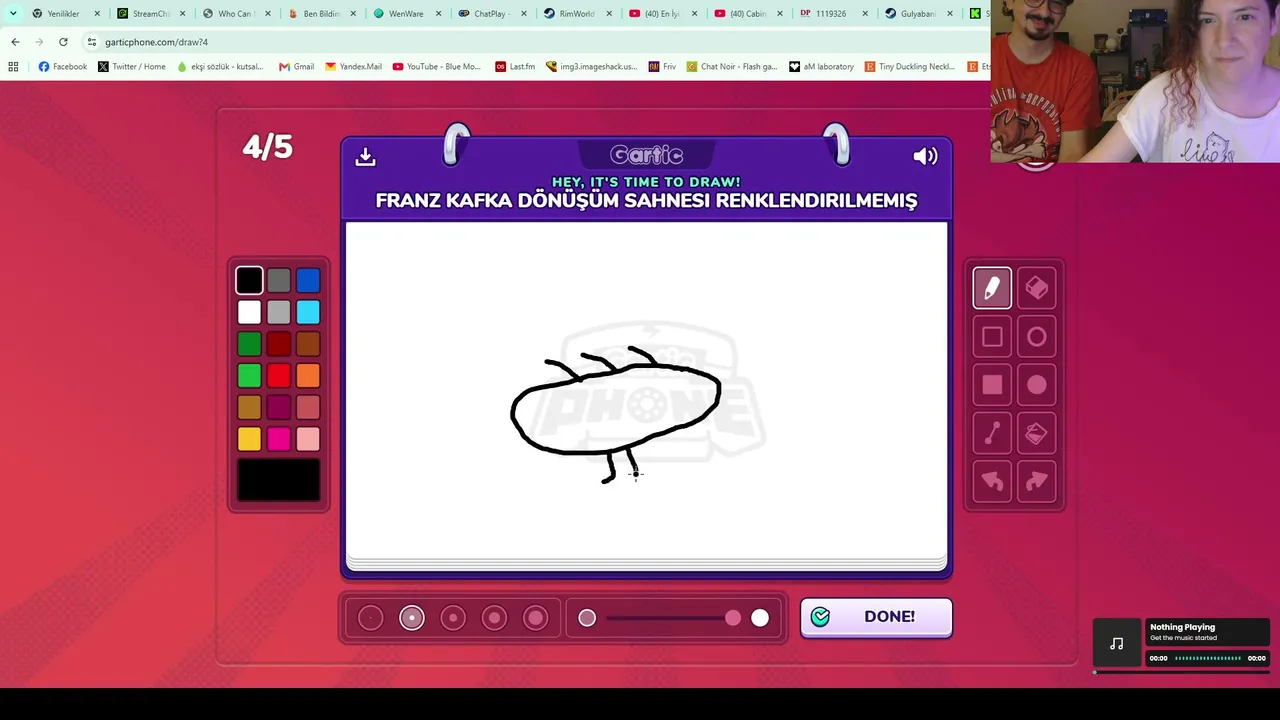Viewport: 1280px width, 720px height.
Task: Select the eraser tool
Action: [1036, 288]
